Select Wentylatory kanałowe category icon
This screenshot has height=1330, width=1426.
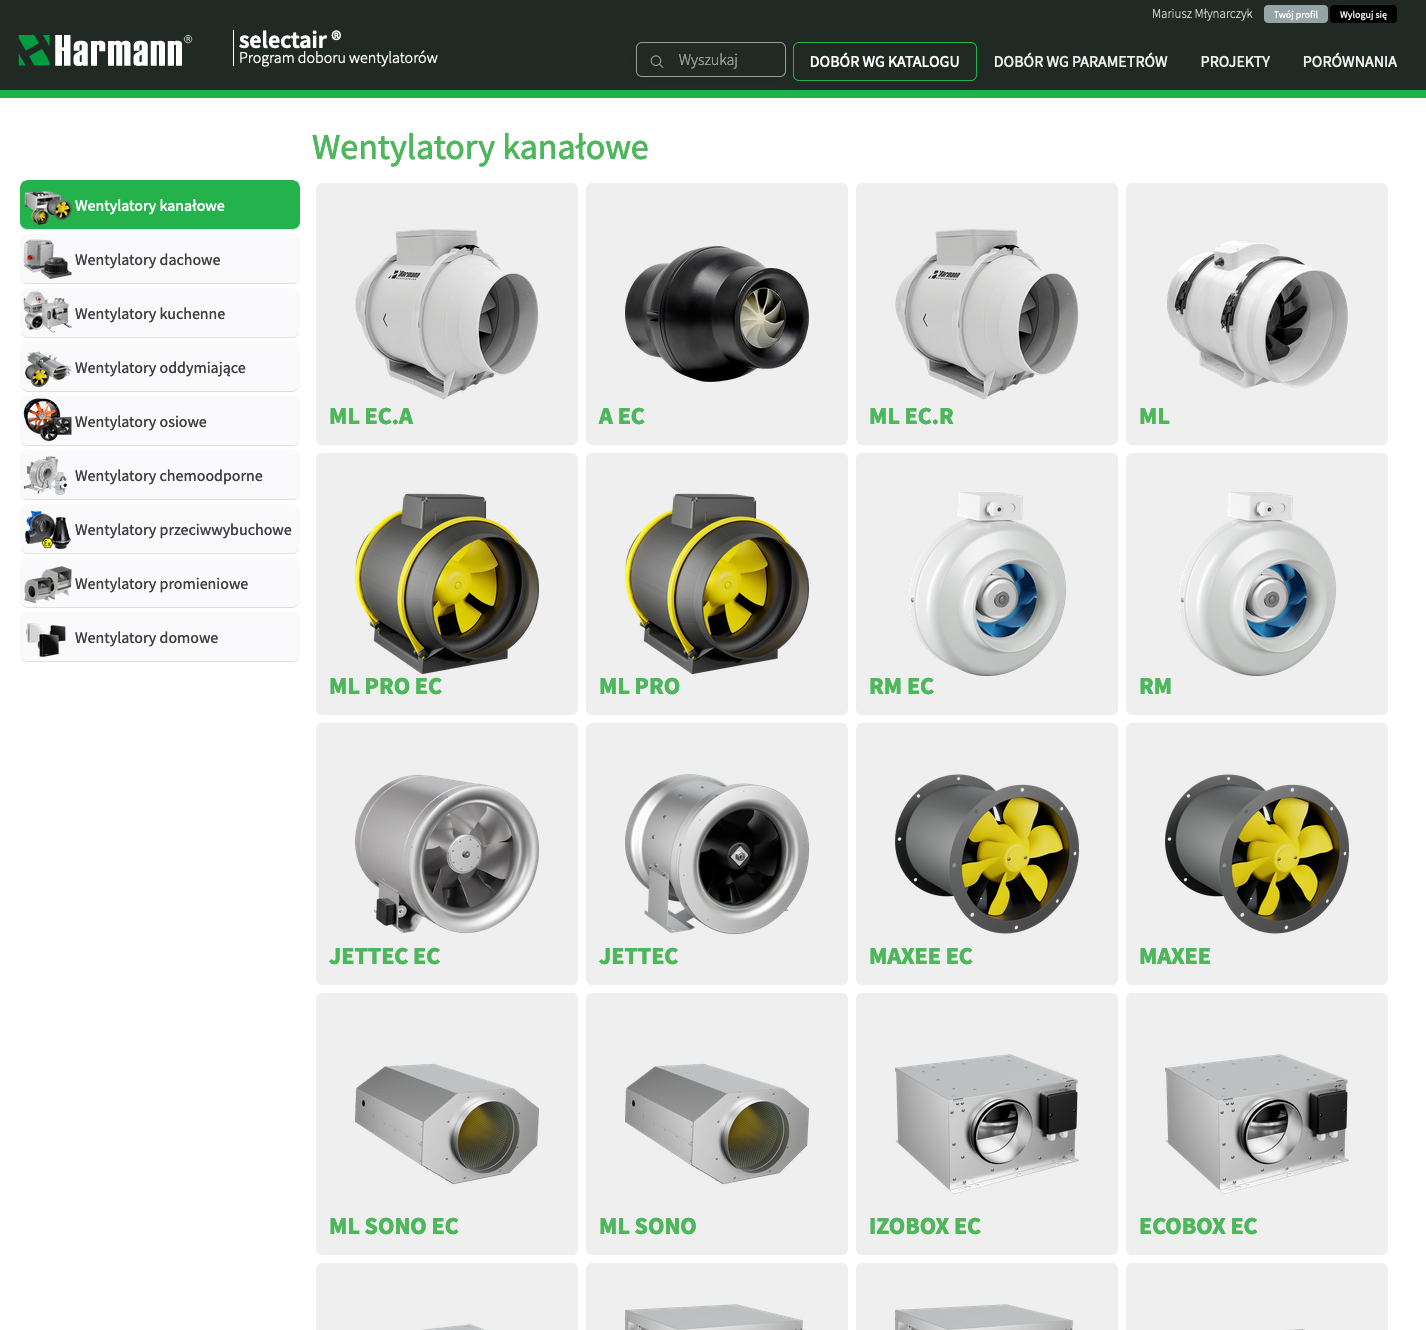[47, 205]
